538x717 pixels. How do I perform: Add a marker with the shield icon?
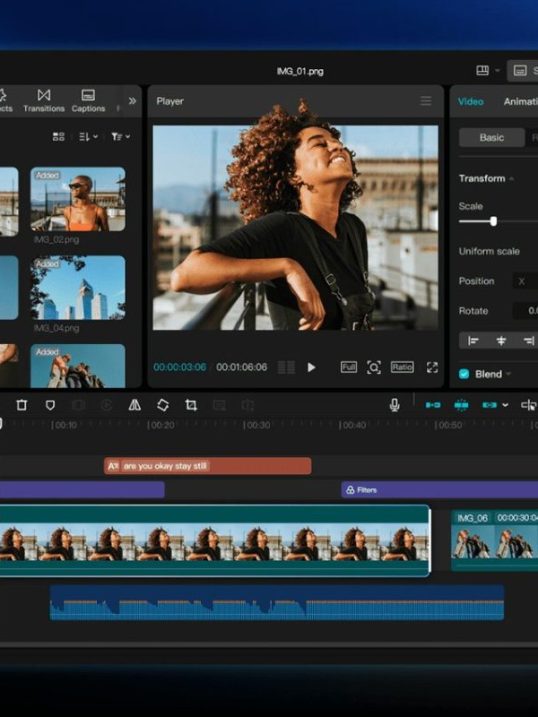coord(50,405)
